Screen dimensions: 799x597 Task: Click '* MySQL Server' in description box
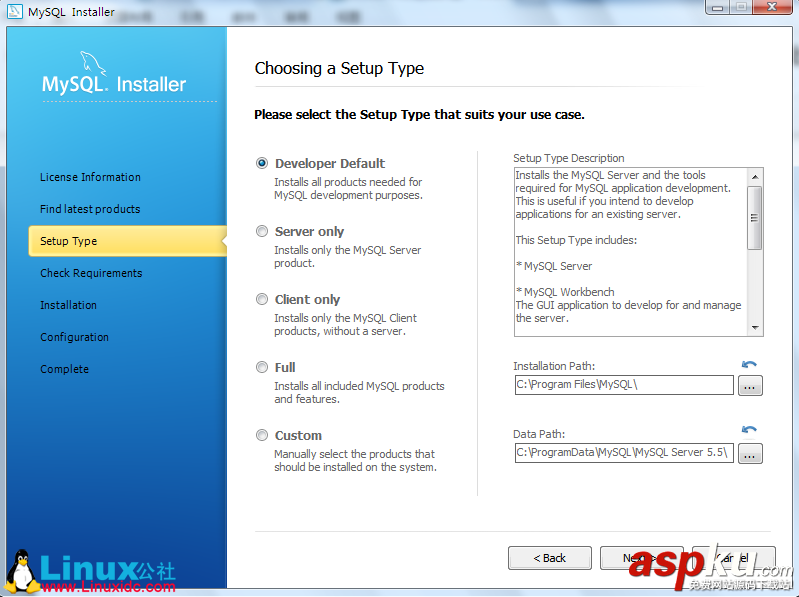[x=554, y=266]
